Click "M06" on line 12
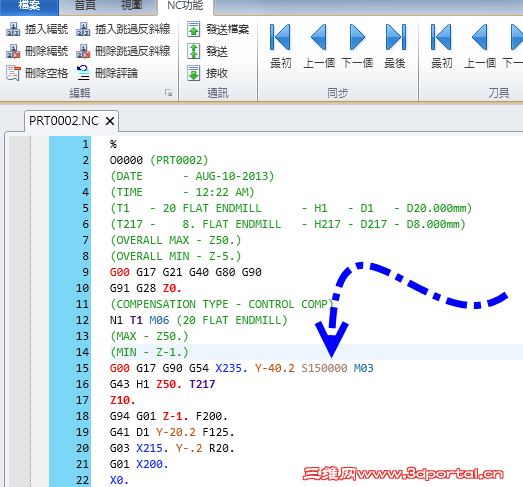This screenshot has height=487, width=523. [x=159, y=320]
